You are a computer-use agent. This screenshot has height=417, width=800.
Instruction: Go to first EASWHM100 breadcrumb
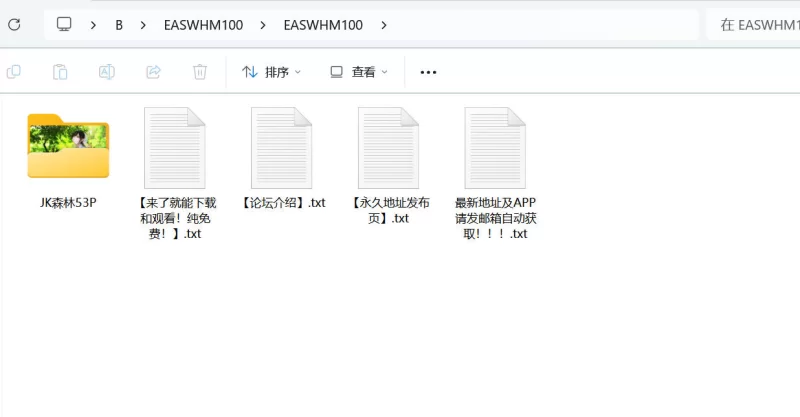tap(203, 25)
